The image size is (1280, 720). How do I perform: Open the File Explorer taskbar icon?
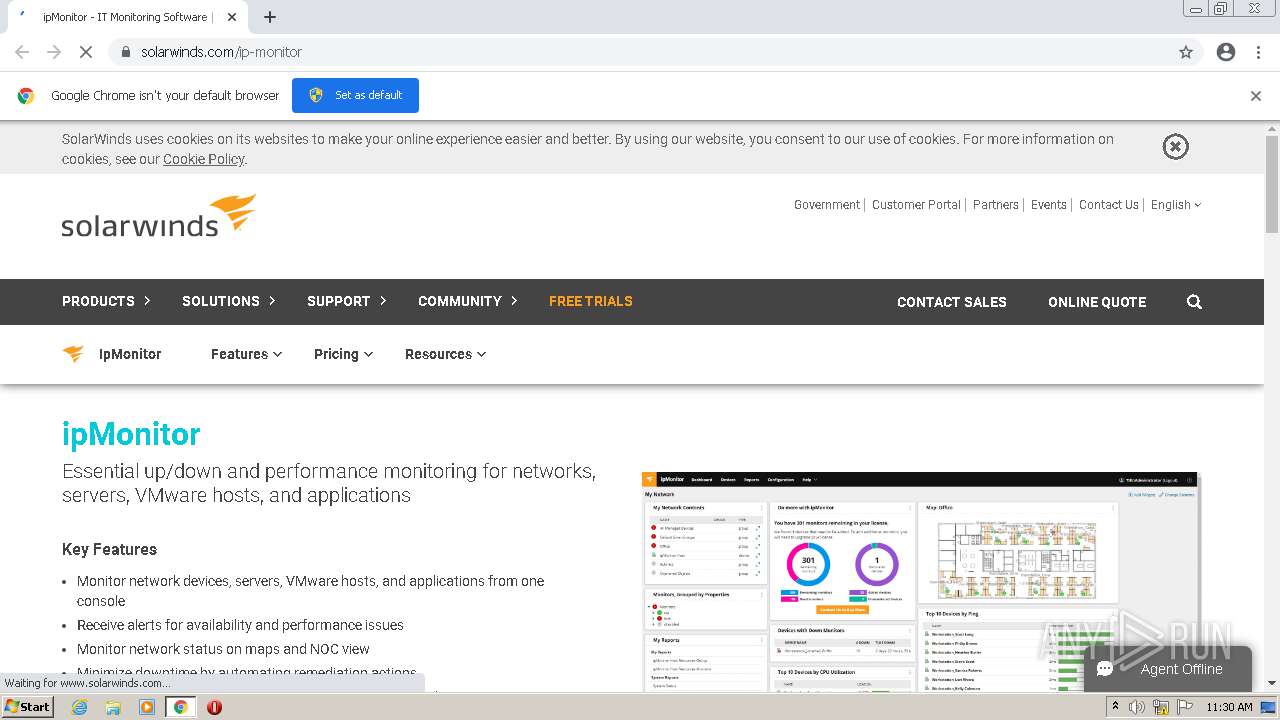pyautogui.click(x=113, y=707)
